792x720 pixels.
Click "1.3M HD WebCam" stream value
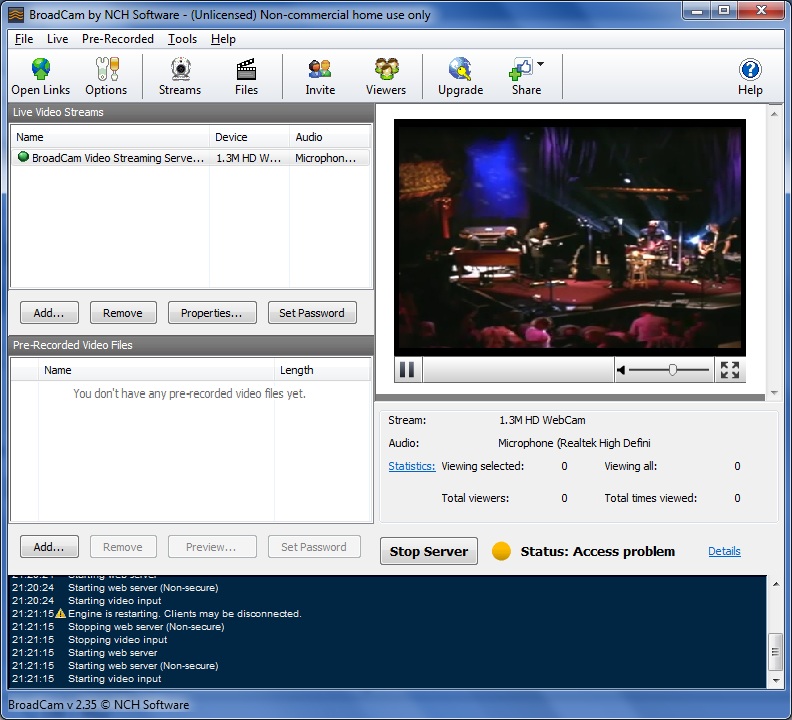(x=542, y=420)
